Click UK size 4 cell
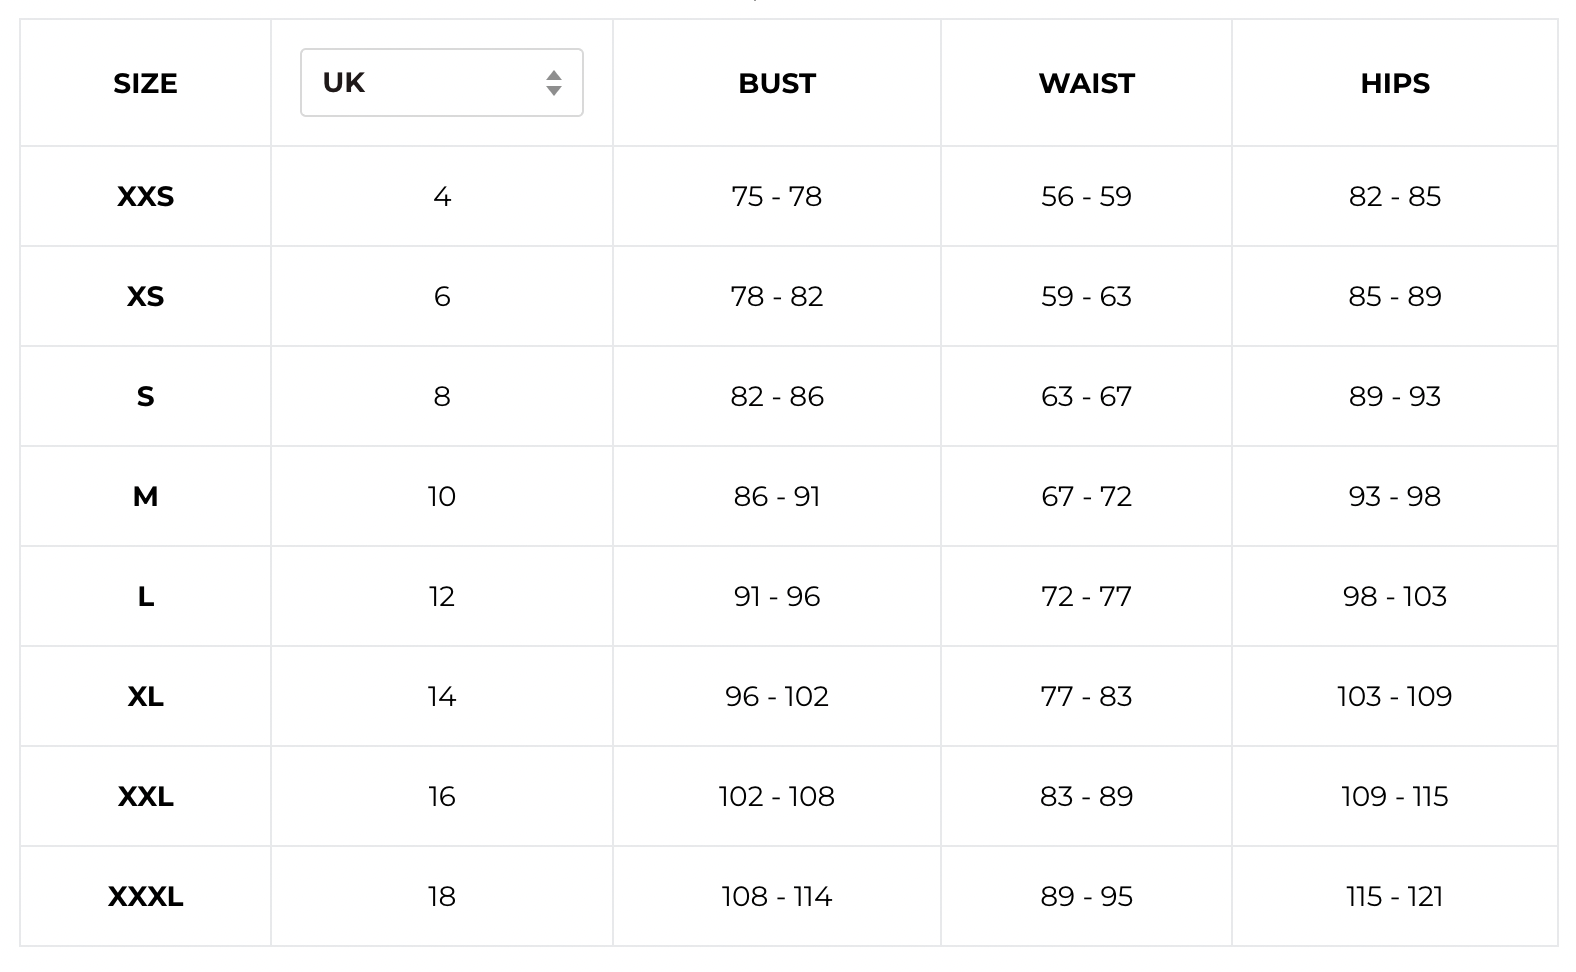Viewport: 1576px width, 972px height. point(442,197)
